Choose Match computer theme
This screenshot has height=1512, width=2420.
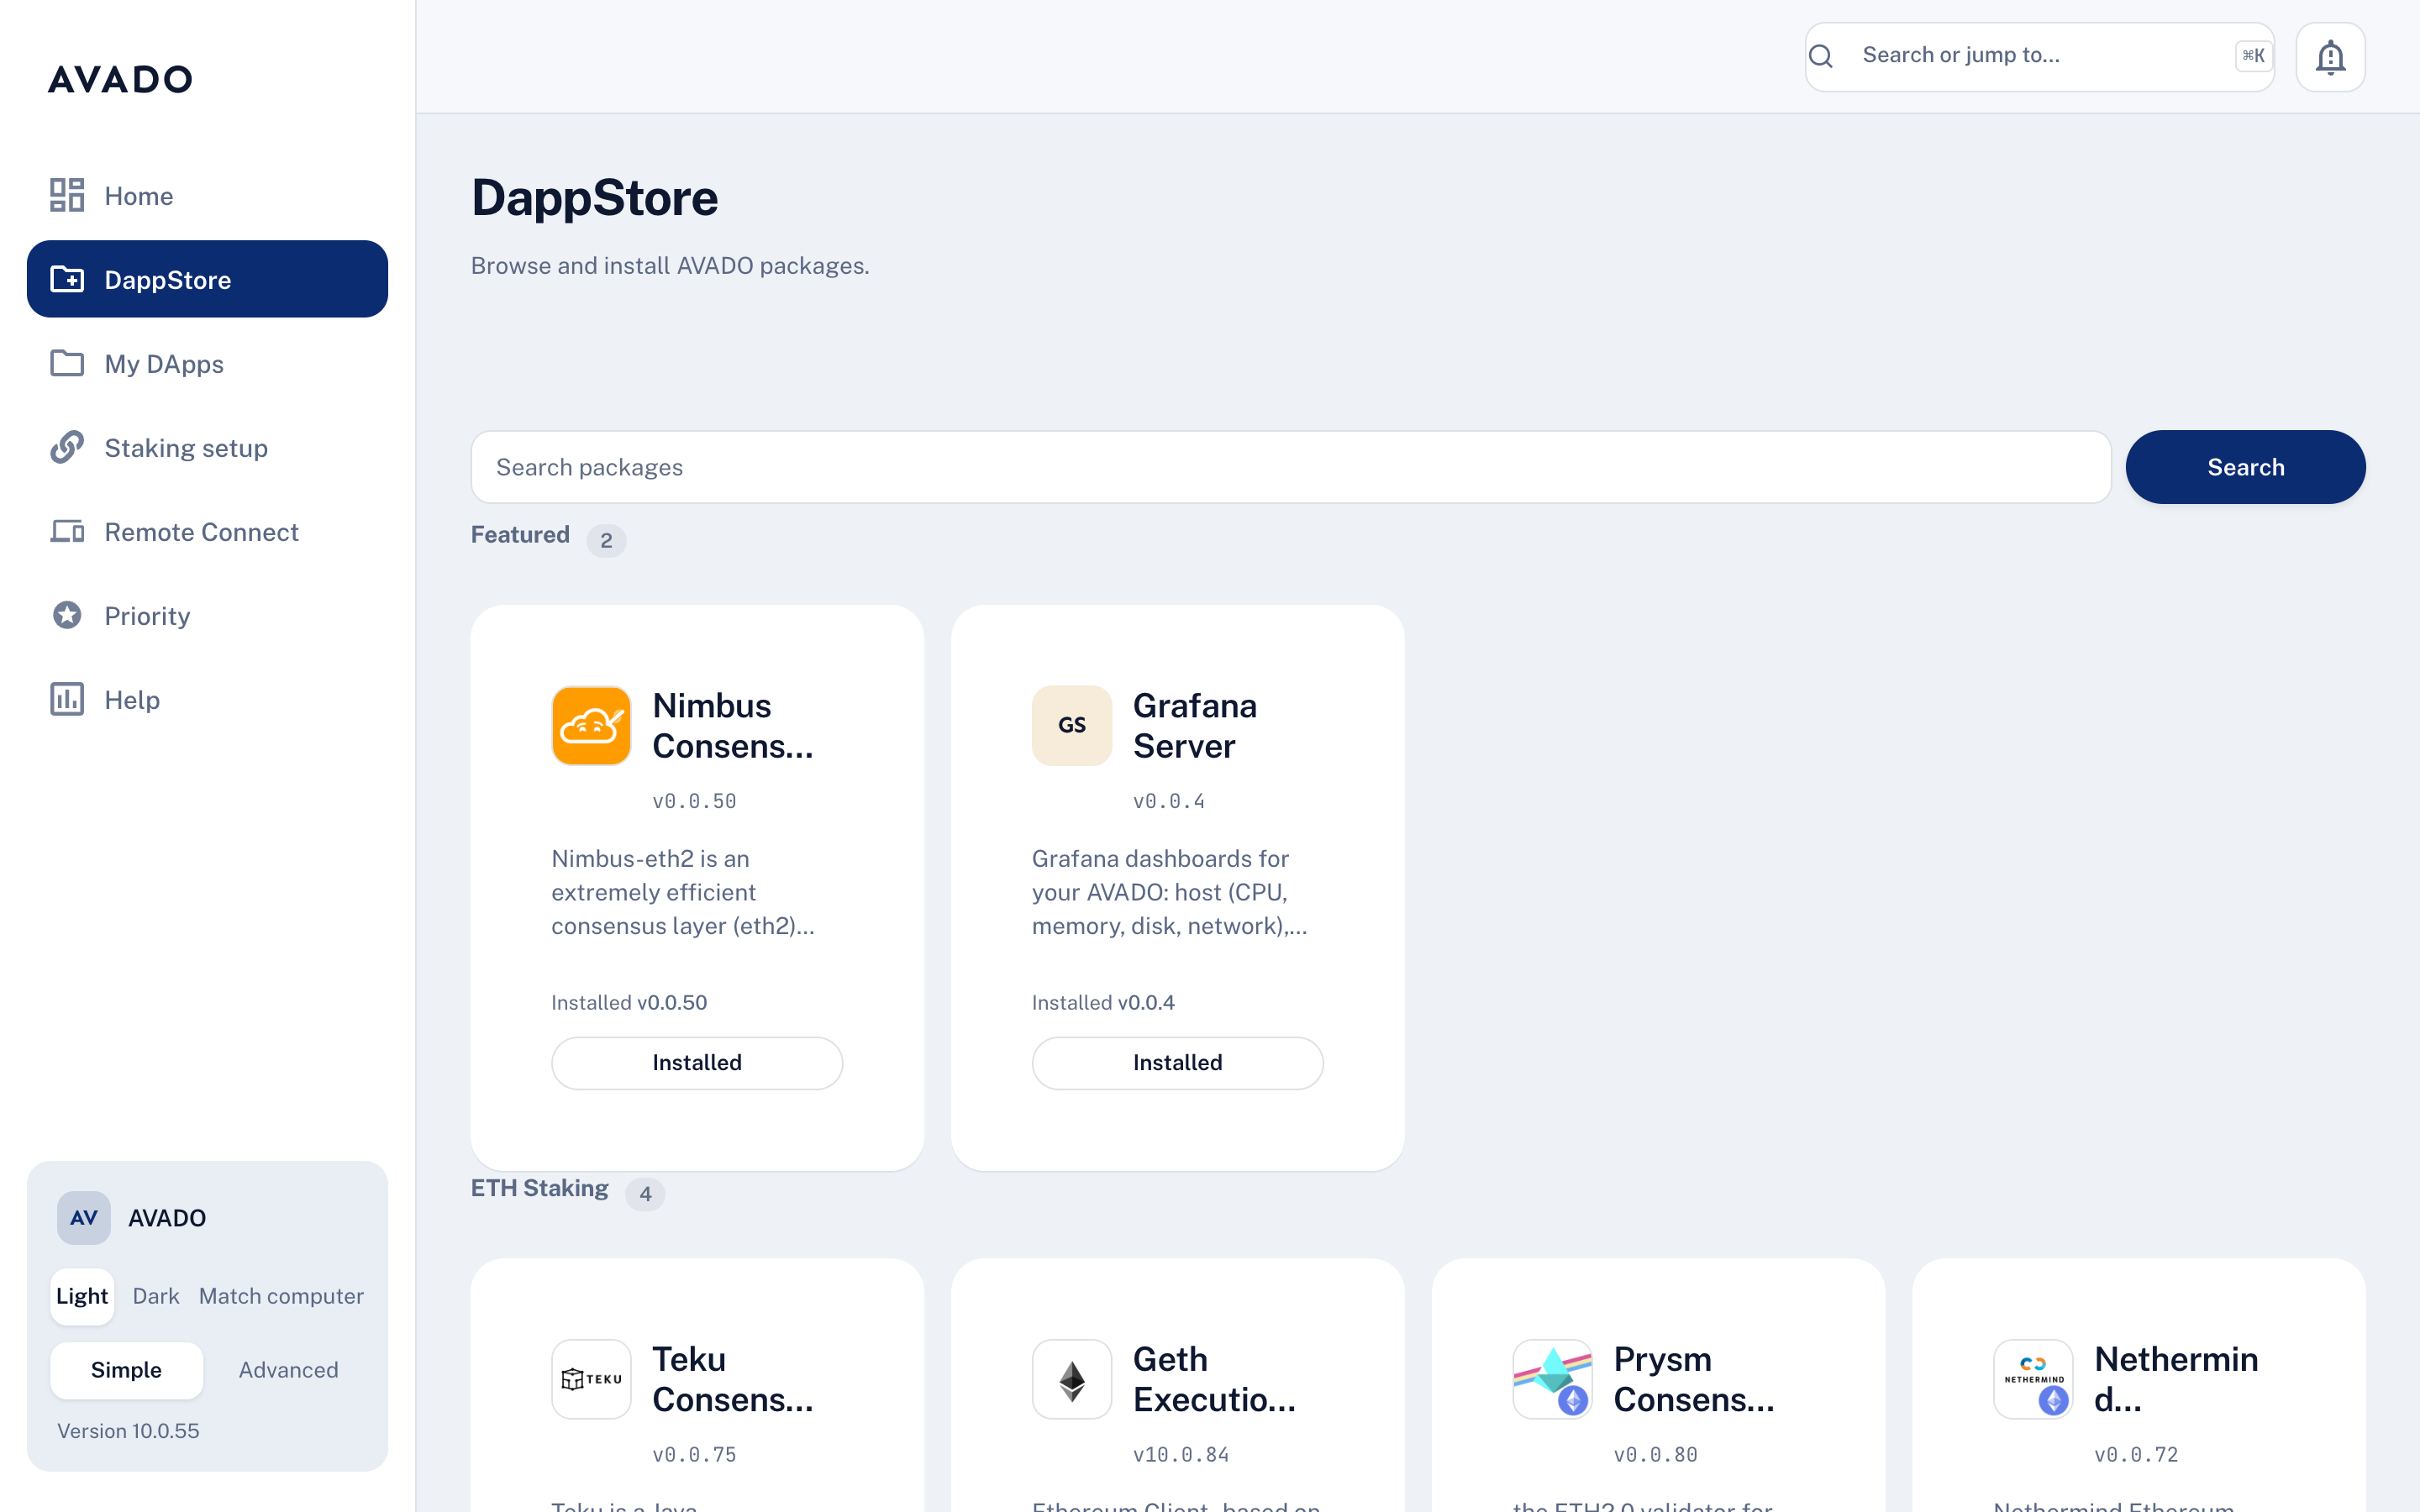[x=281, y=1296]
